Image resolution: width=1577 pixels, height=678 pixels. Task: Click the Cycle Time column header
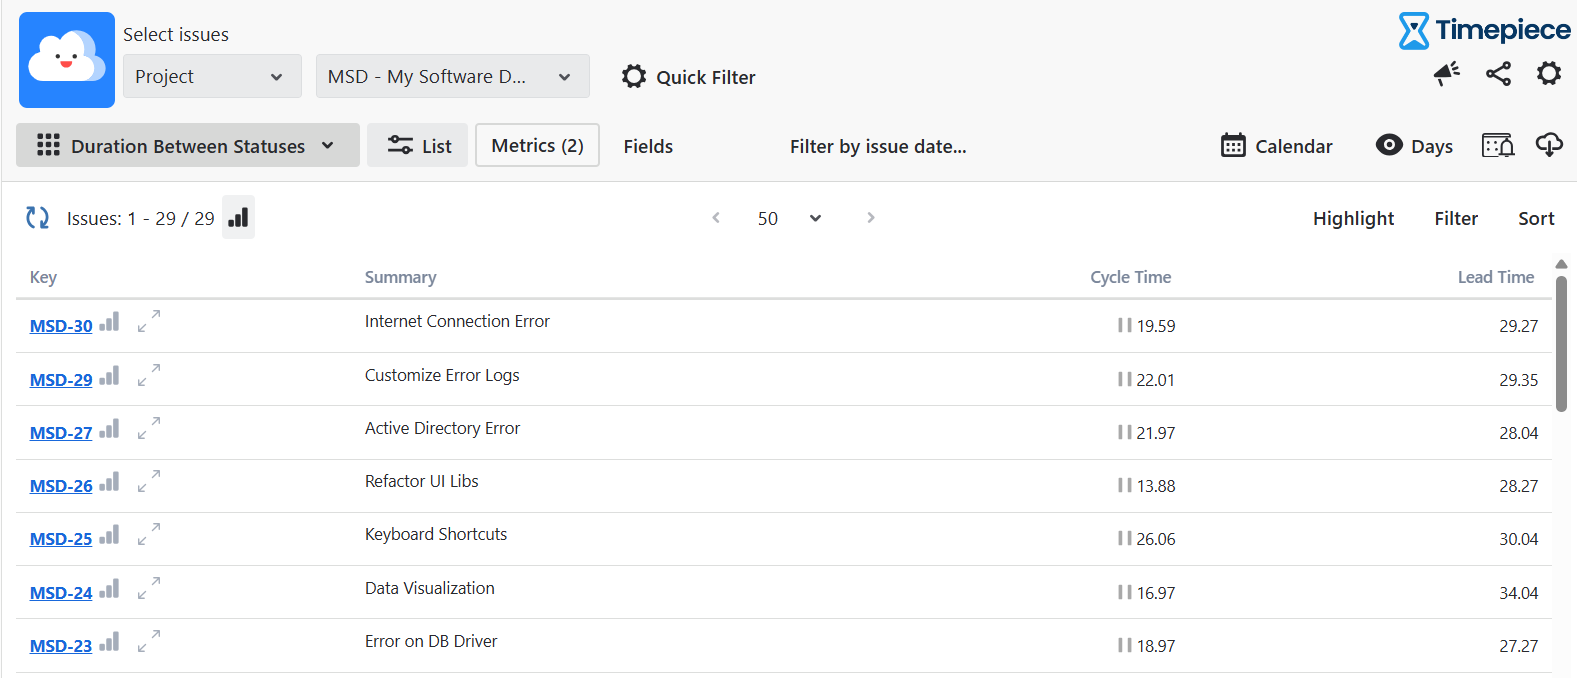click(1130, 277)
